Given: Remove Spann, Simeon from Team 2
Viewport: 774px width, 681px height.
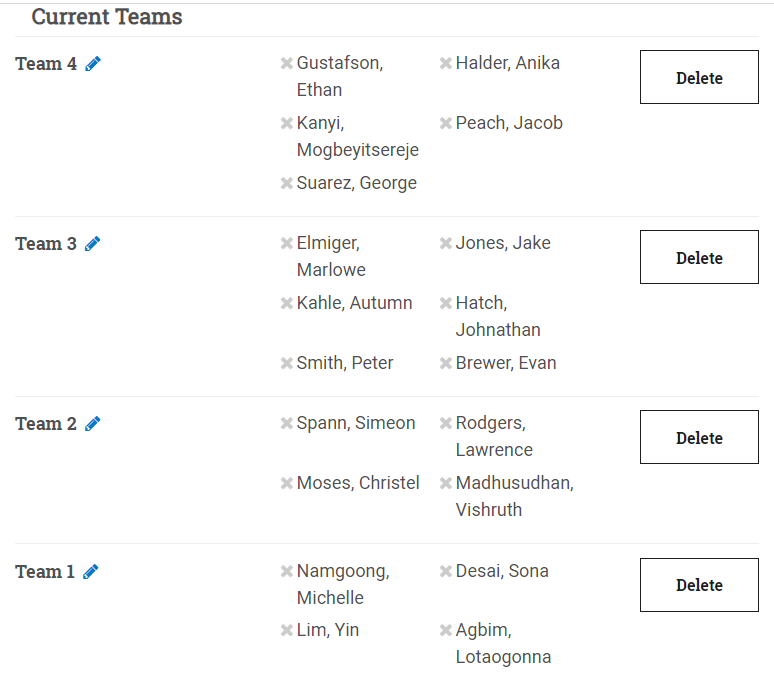Looking at the screenshot, I should pos(287,424).
